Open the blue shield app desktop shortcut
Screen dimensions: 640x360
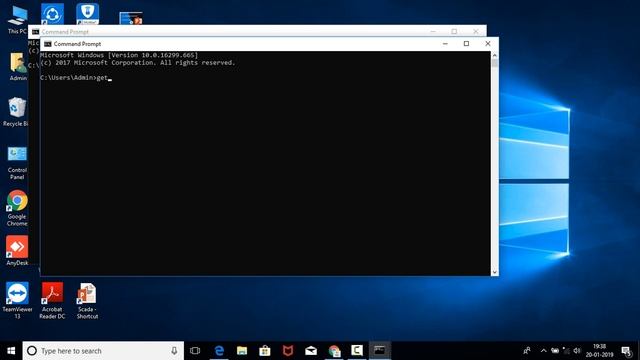[x=87, y=14]
